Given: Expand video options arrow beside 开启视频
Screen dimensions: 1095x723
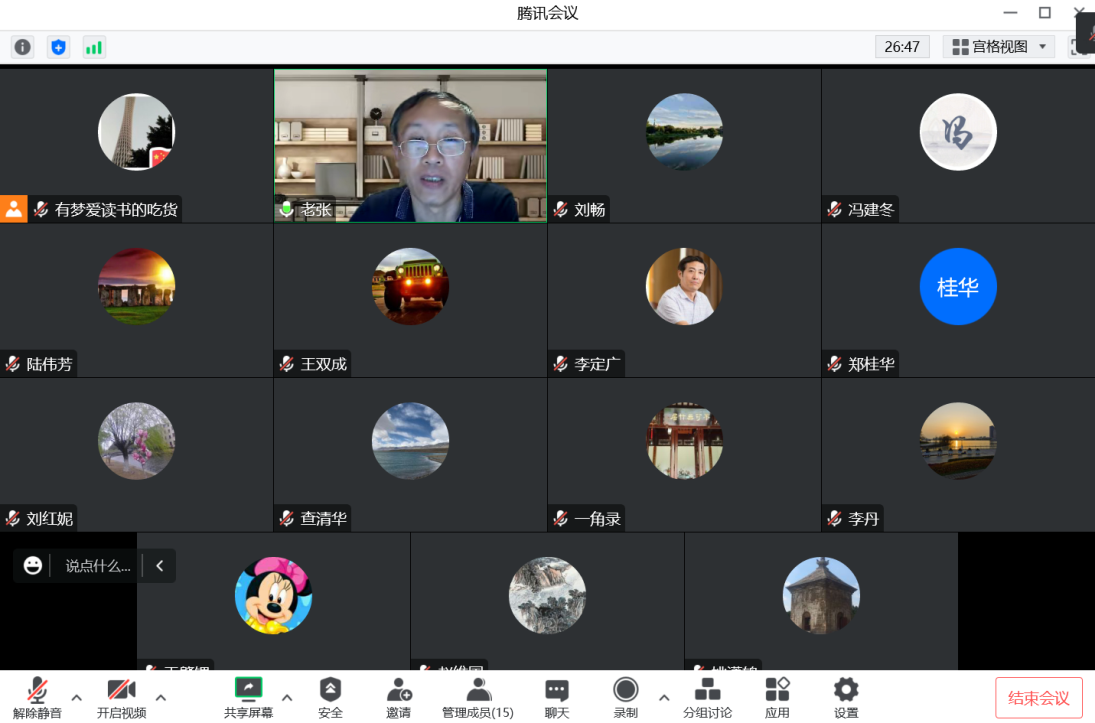Looking at the screenshot, I should point(160,697).
